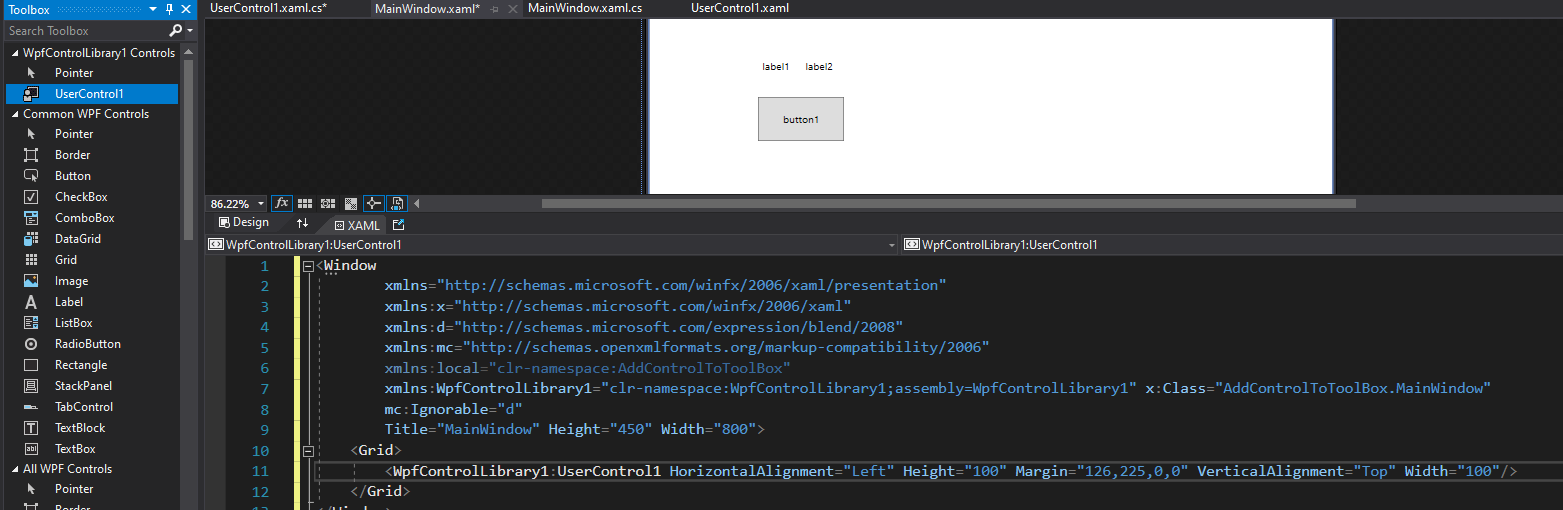Pick the CheckBox control icon
The height and width of the screenshot is (510, 1563).
pos(31,197)
